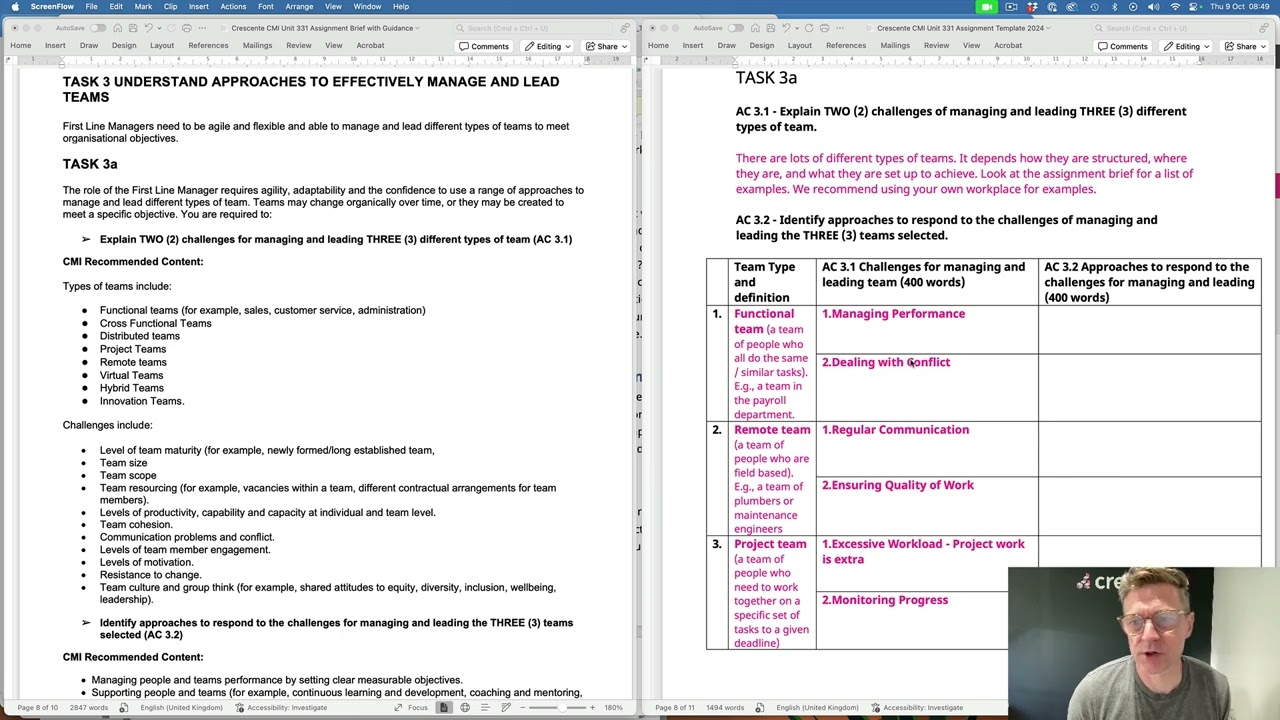Click Redo icon in left Brief window
Screen dimensions: 1280x720
coord(171,28)
